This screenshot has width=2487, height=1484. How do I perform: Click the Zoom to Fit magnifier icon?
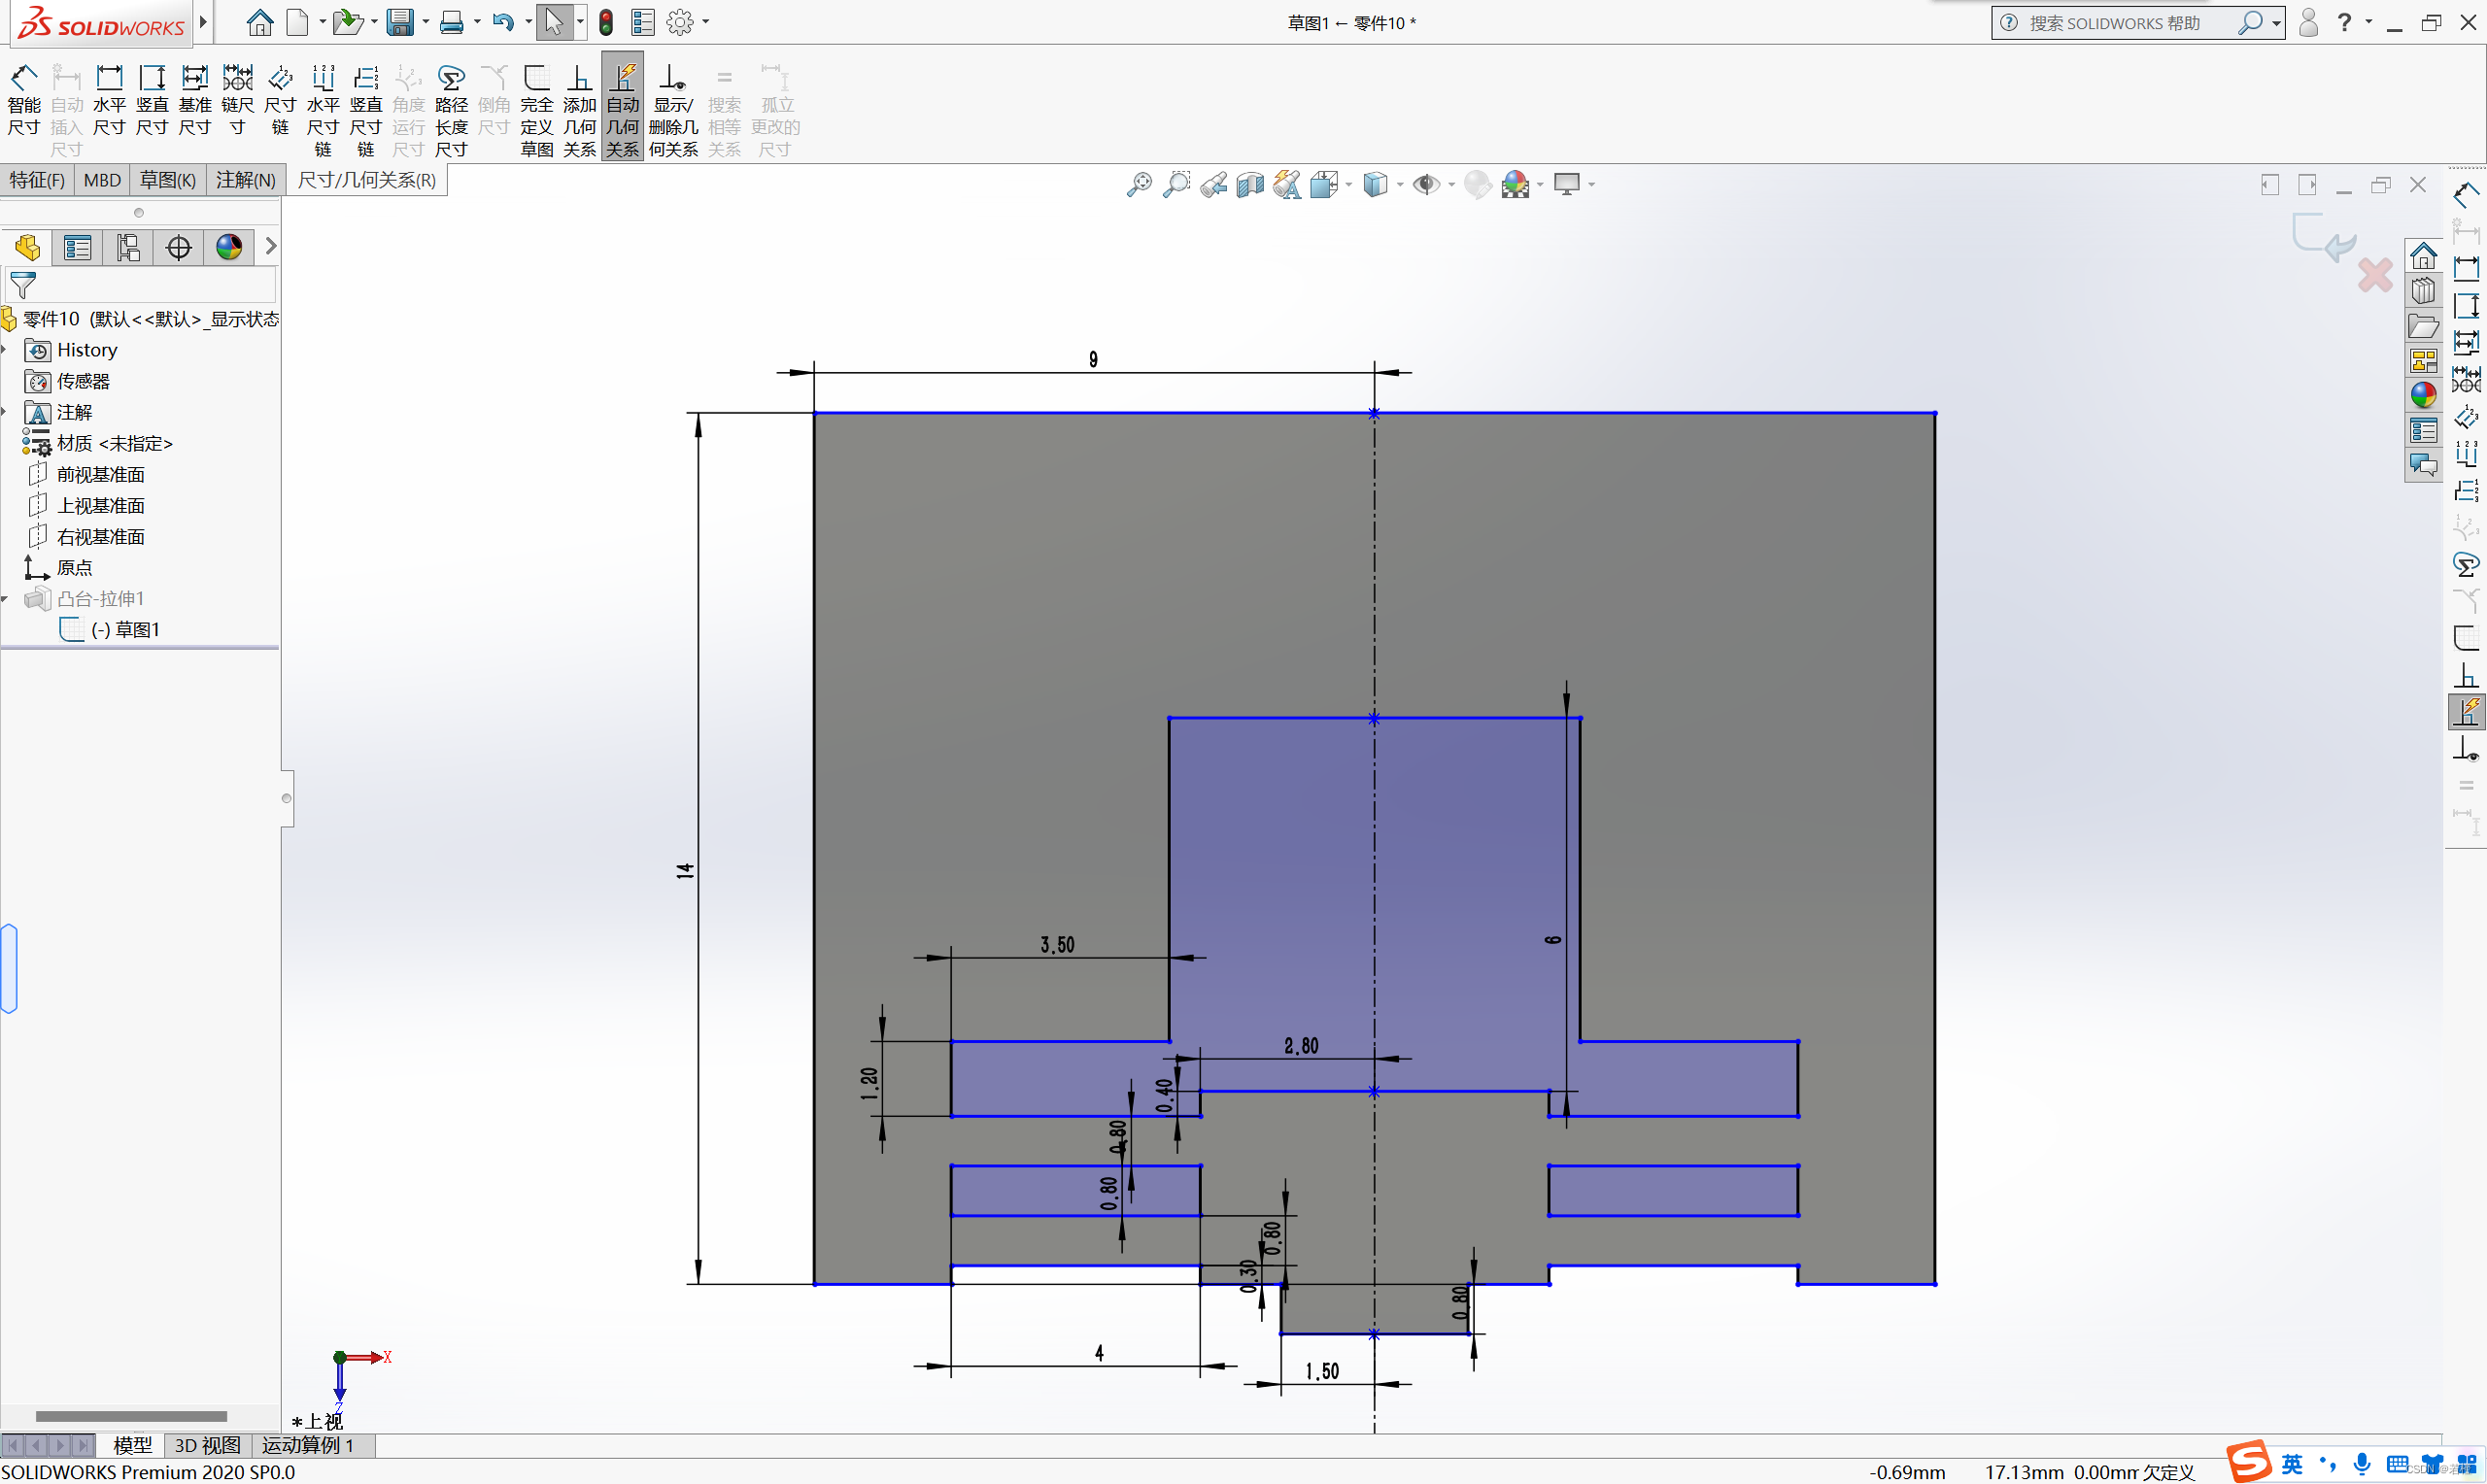1138,185
